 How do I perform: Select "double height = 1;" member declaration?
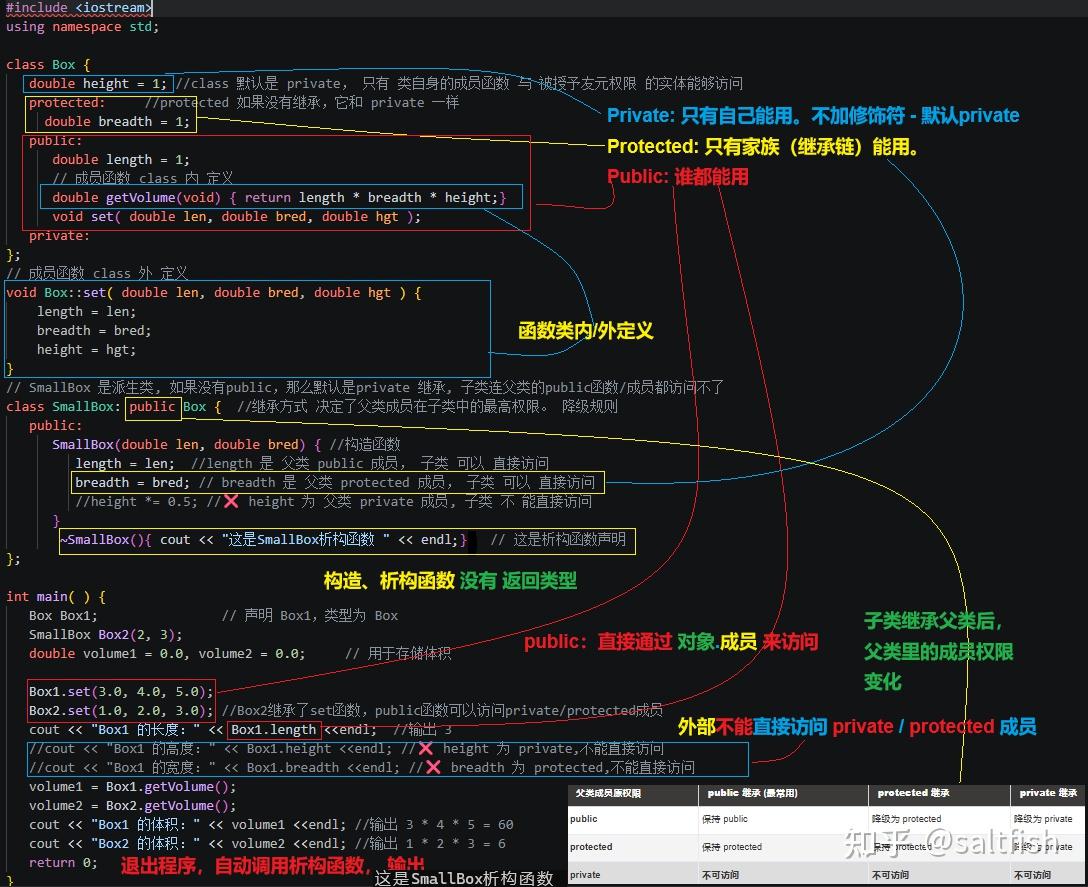(x=97, y=83)
